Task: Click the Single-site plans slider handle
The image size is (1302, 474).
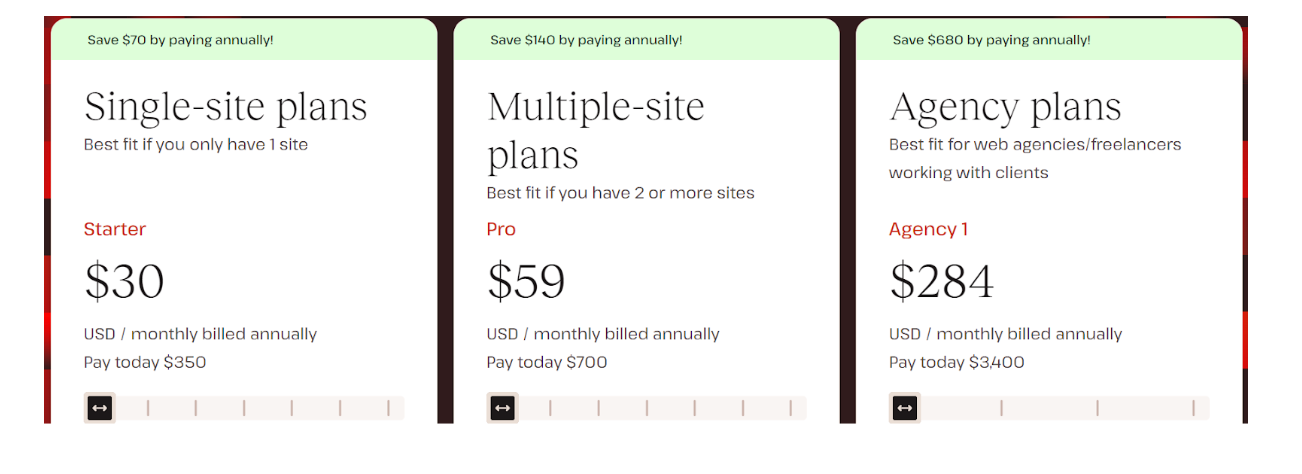Action: pos(100,408)
